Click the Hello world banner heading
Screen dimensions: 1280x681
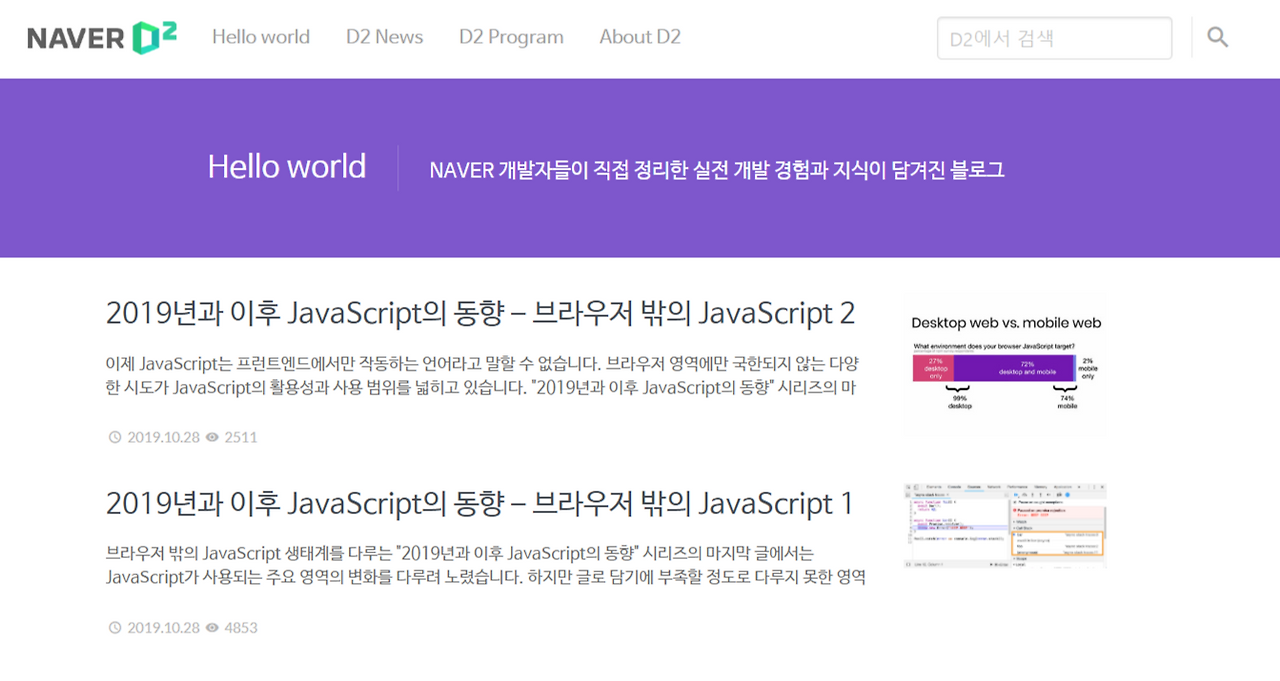pos(287,166)
